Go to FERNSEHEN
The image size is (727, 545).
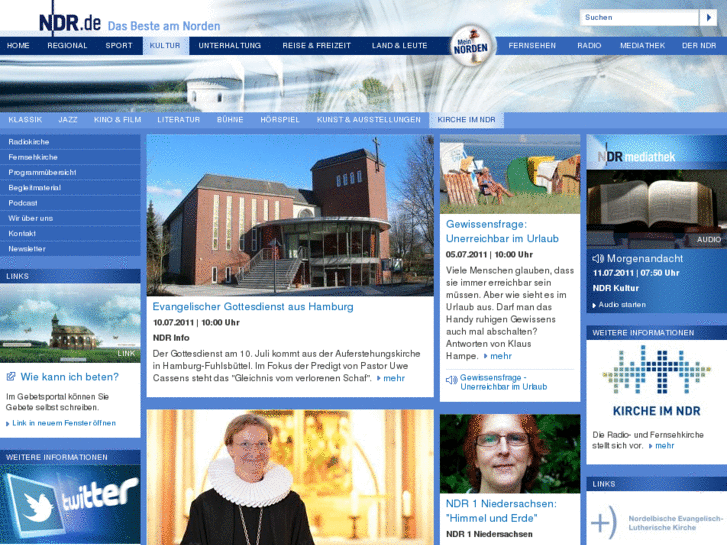pyautogui.click(x=532, y=45)
